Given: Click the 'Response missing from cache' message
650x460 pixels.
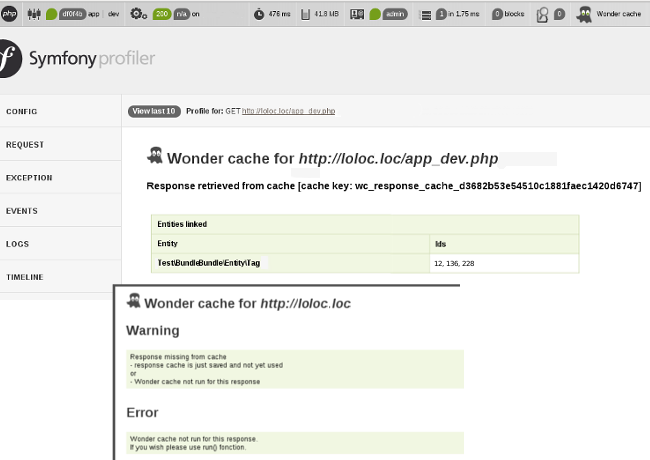Looking at the screenshot, I should coord(178,357).
